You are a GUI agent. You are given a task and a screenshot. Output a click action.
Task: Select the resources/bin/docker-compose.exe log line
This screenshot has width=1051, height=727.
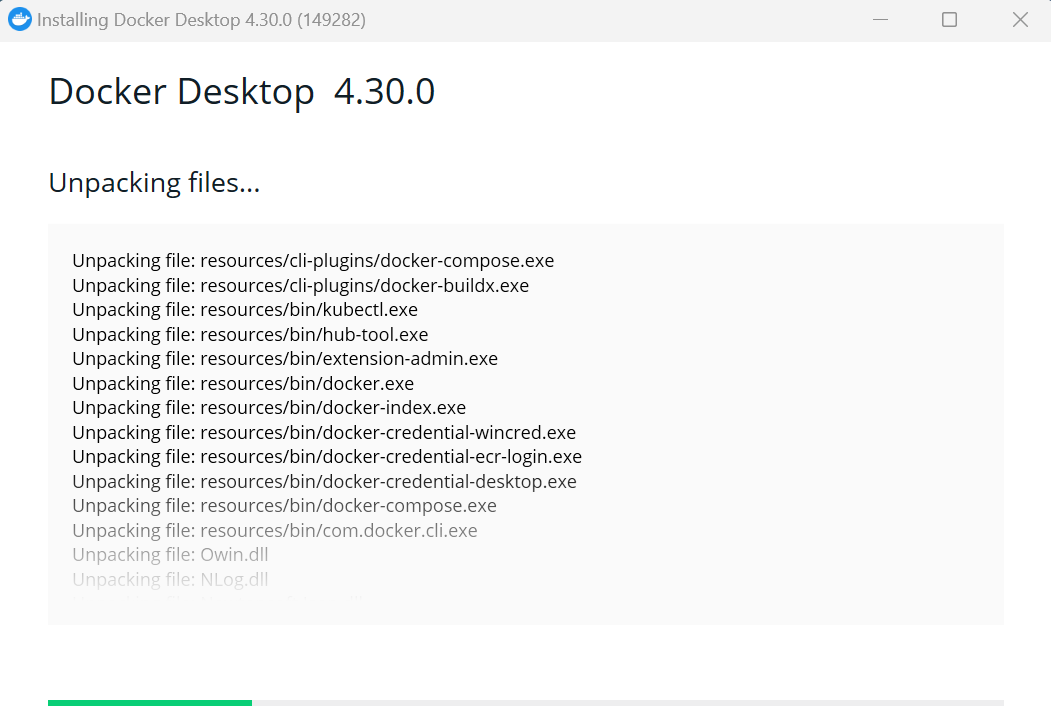(284, 505)
